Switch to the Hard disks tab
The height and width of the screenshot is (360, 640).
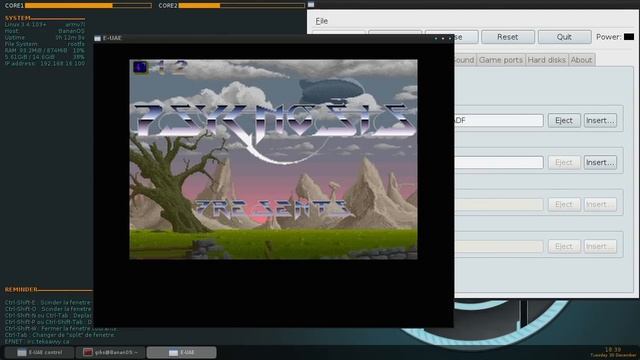pyautogui.click(x=547, y=60)
